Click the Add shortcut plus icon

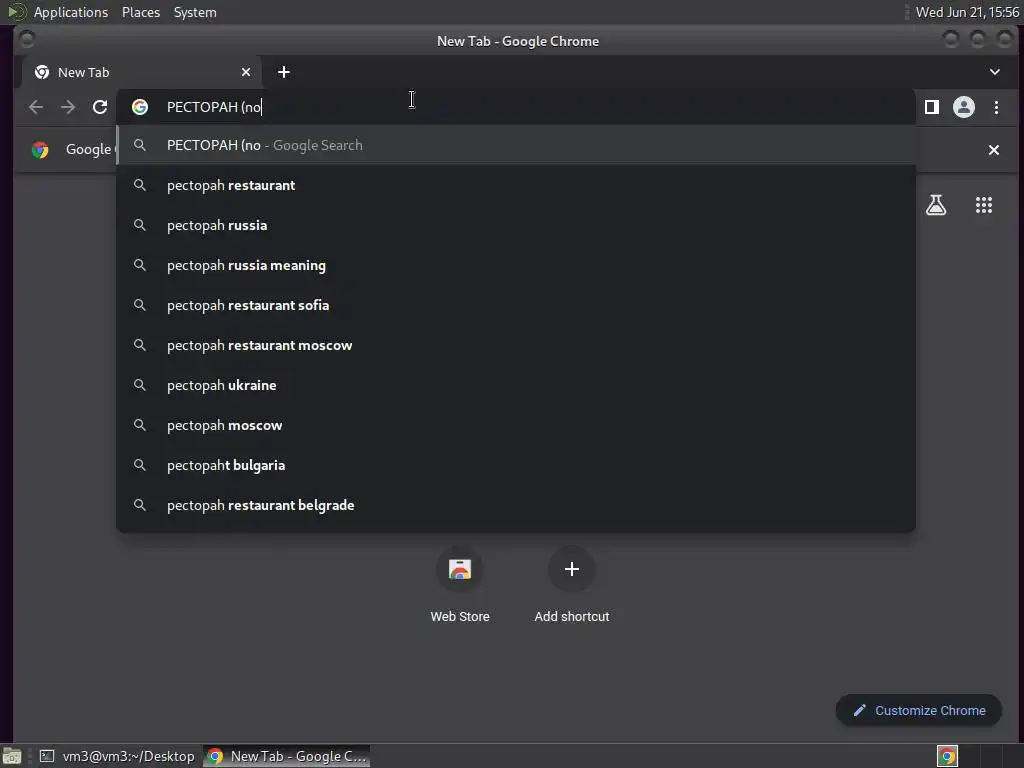coord(571,569)
